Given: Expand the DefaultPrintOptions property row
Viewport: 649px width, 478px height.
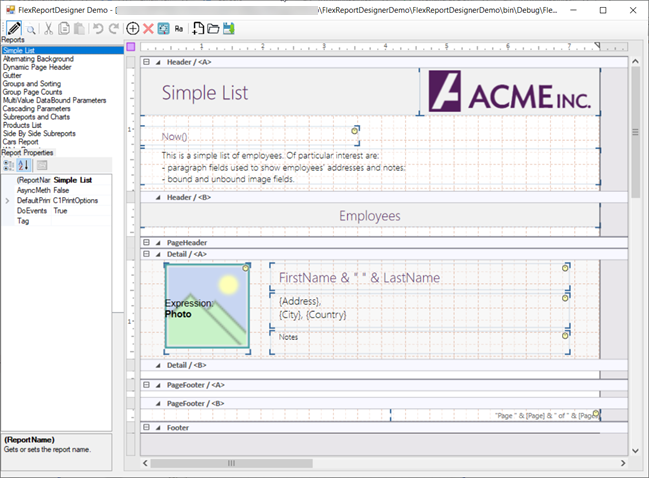Looking at the screenshot, I should (x=7, y=201).
